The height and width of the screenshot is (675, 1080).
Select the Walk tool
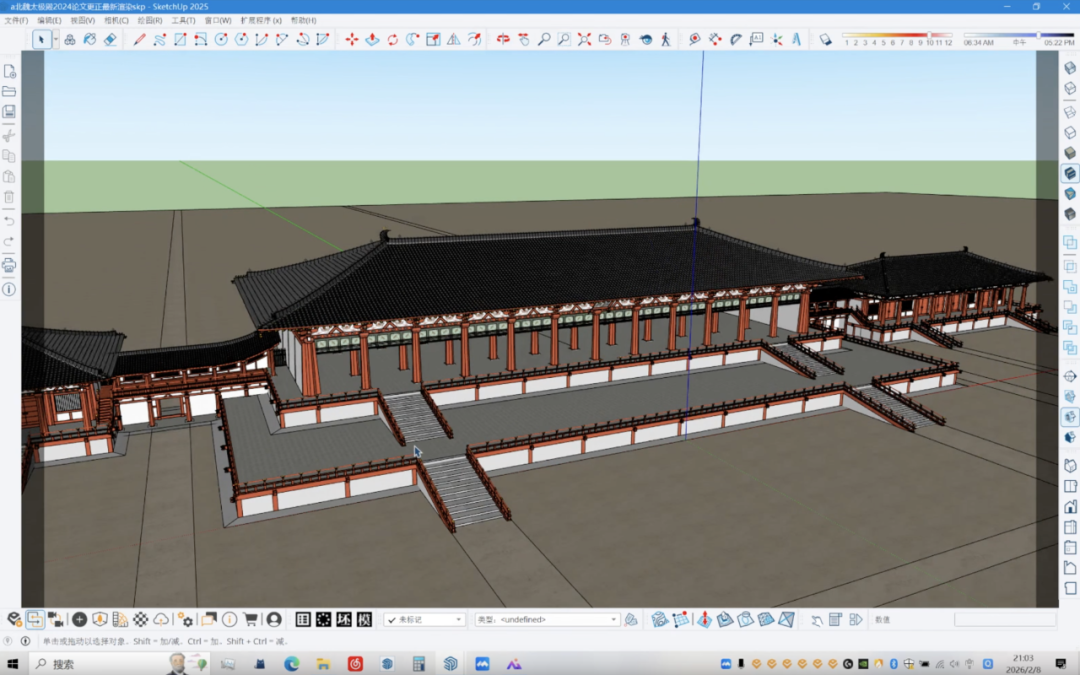pyautogui.click(x=665, y=39)
